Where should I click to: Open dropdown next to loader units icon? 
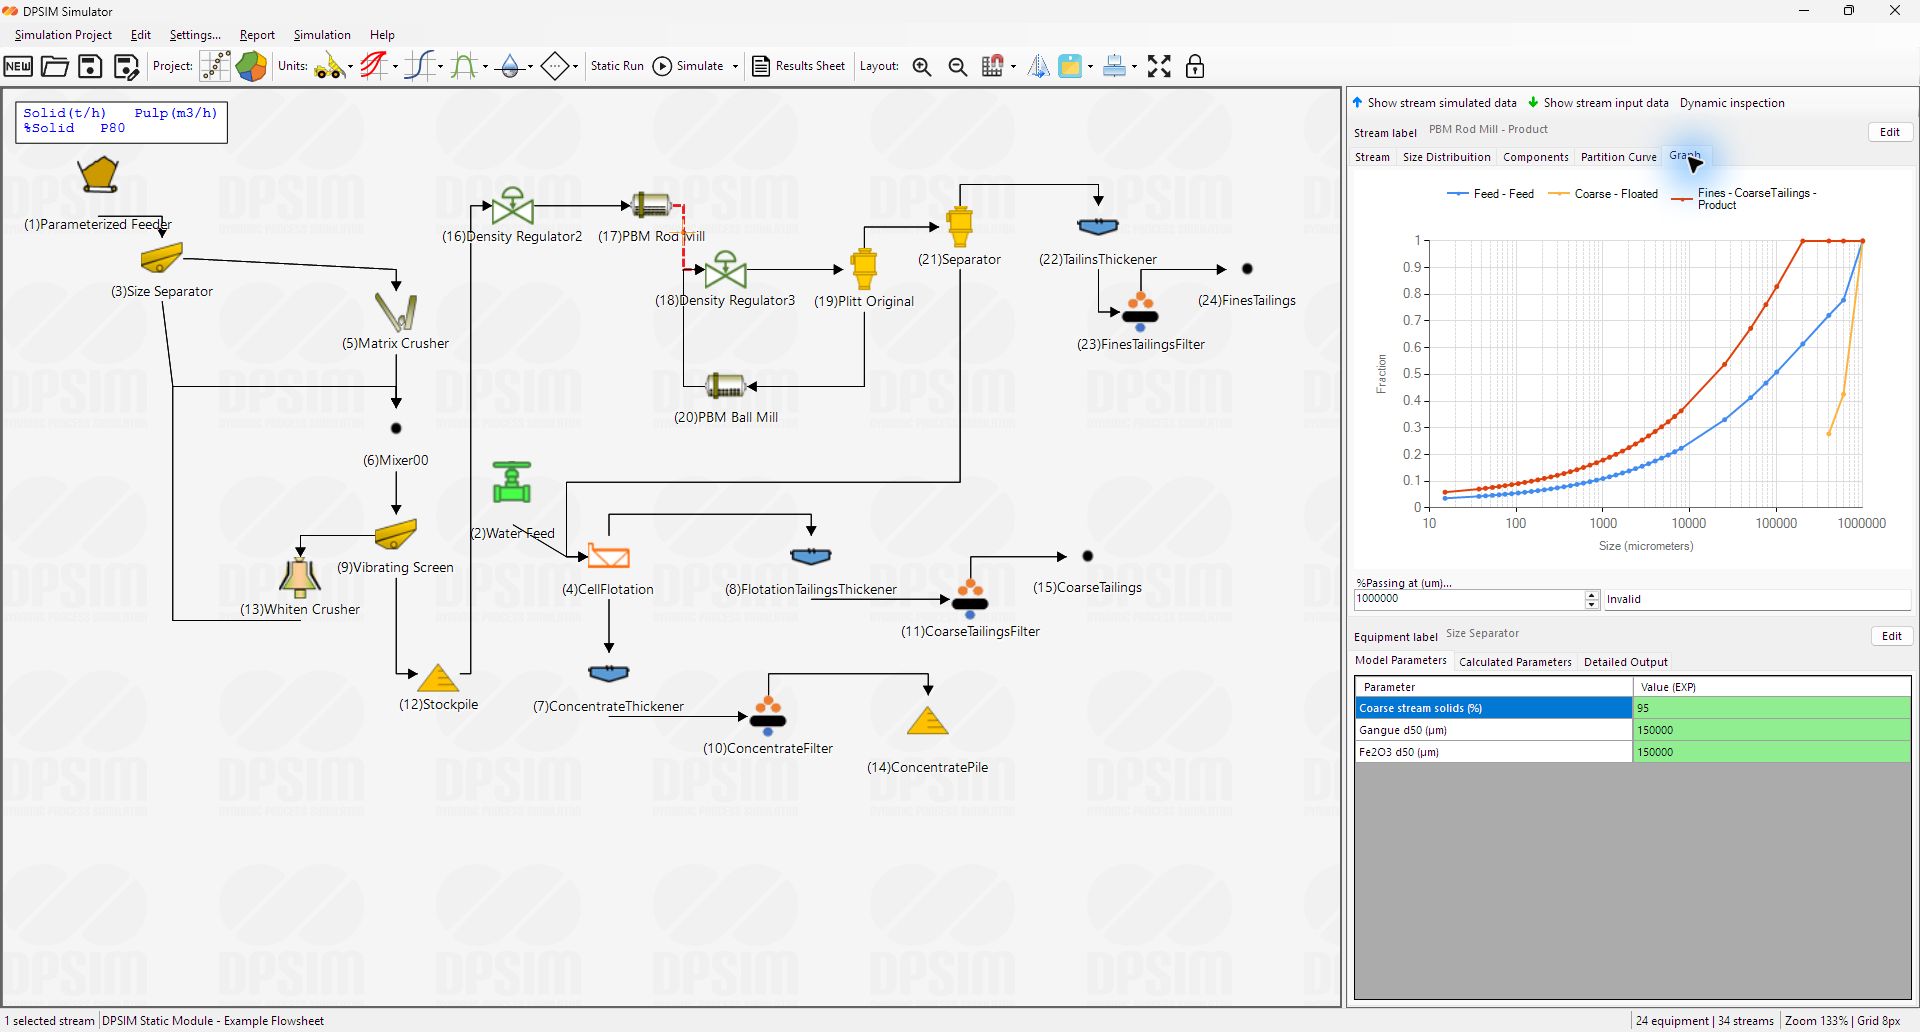350,67
